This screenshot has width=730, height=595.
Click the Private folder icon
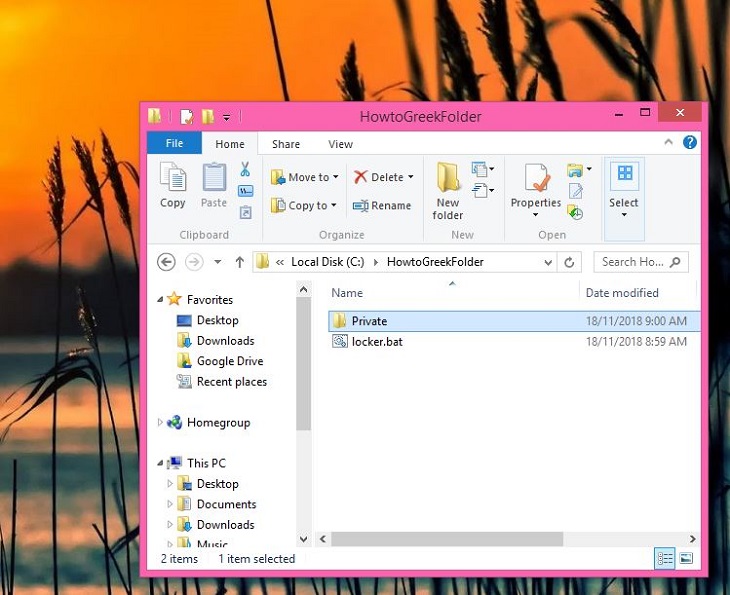339,321
